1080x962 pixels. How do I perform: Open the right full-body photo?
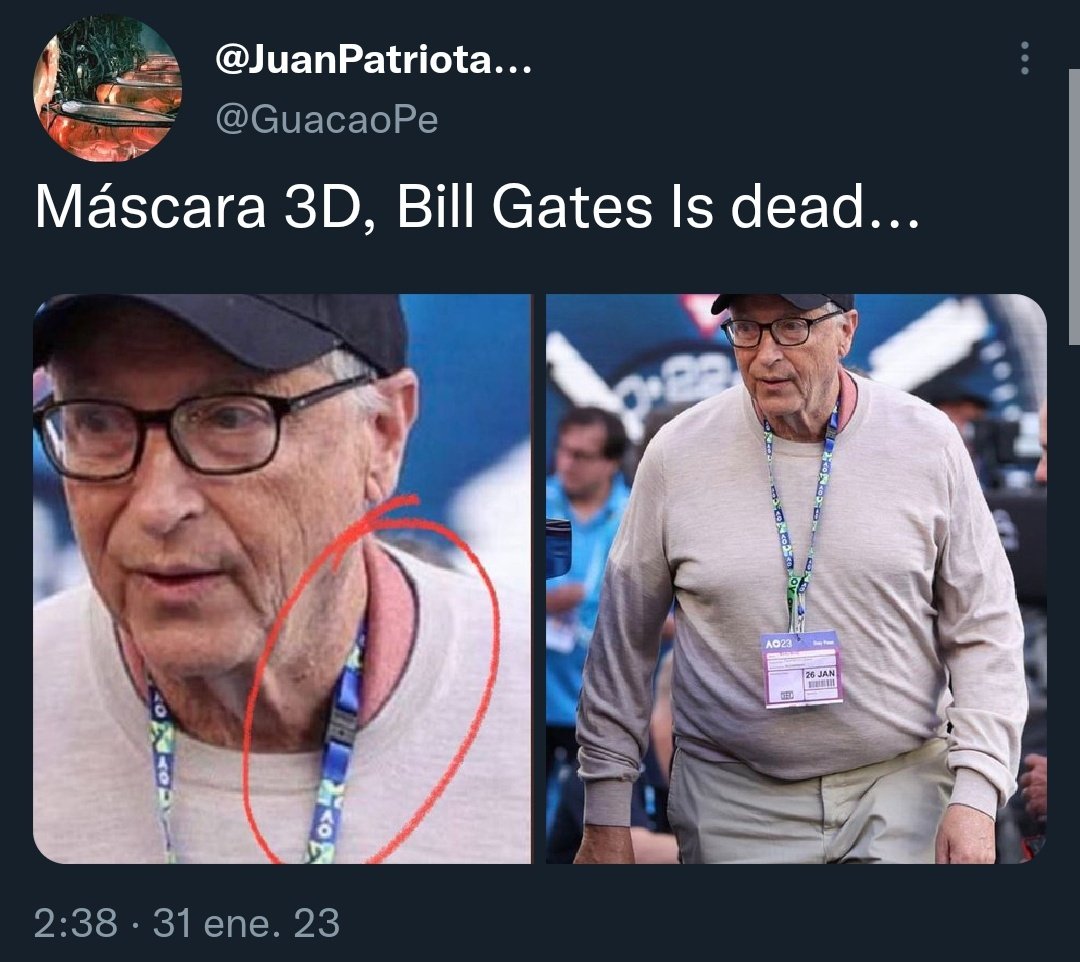point(796,578)
